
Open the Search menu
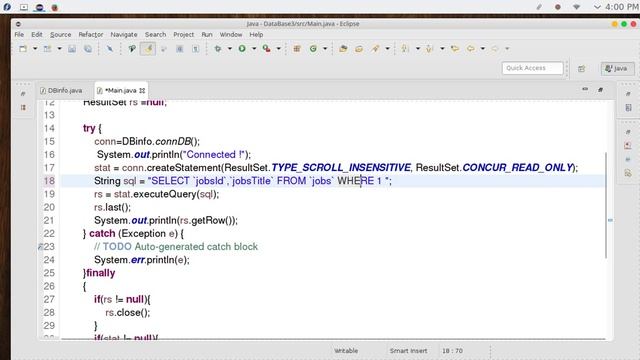tap(155, 35)
